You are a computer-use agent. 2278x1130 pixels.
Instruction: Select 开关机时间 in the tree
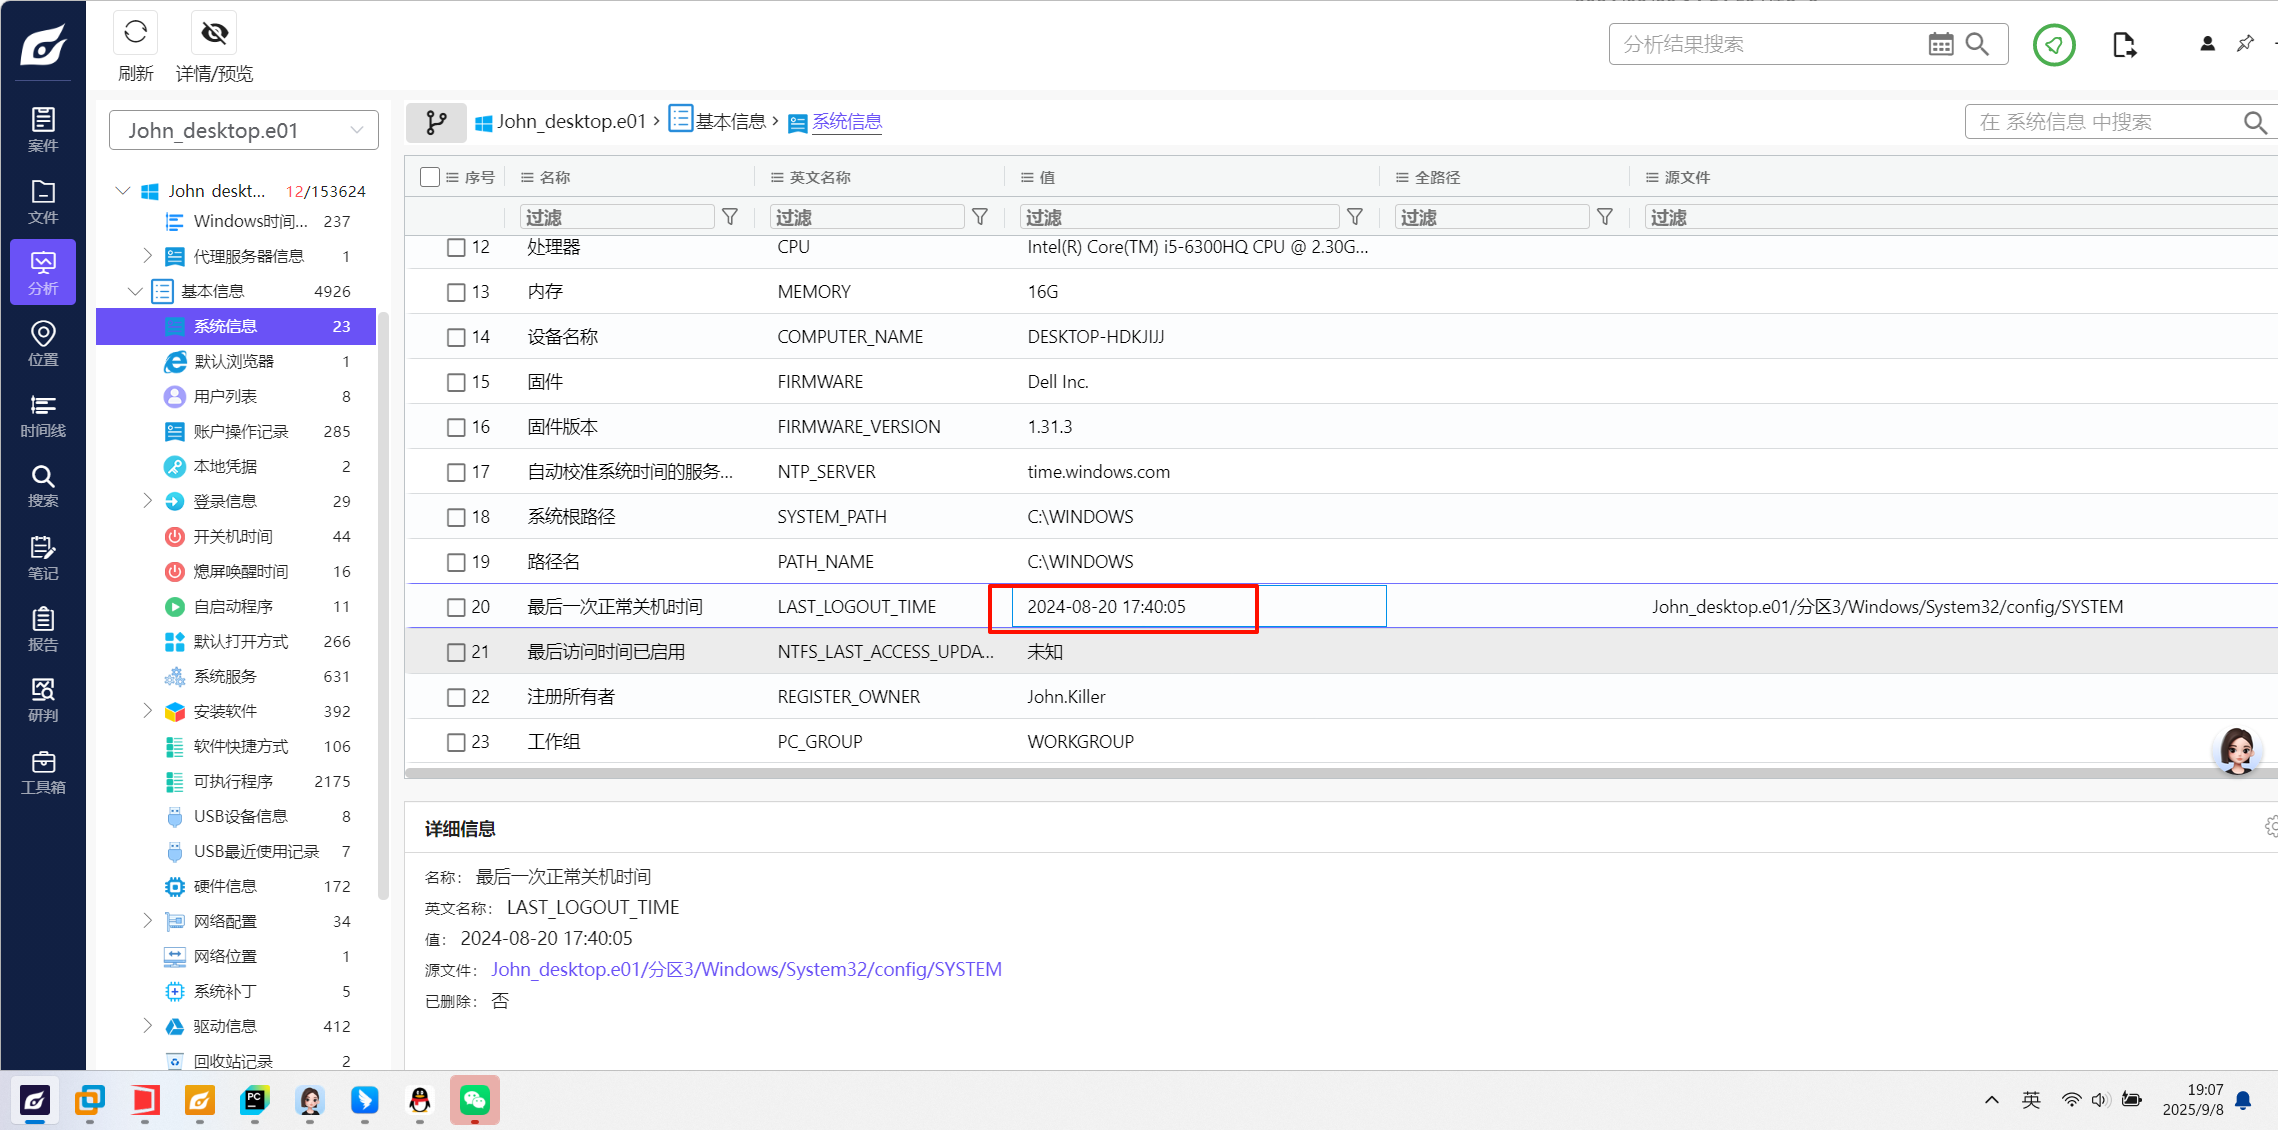click(233, 536)
